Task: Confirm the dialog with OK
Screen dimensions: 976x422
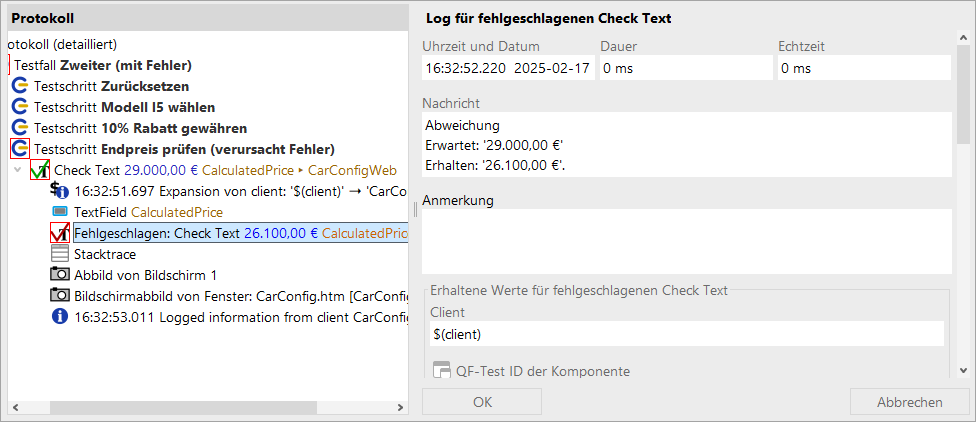Action: click(x=482, y=402)
